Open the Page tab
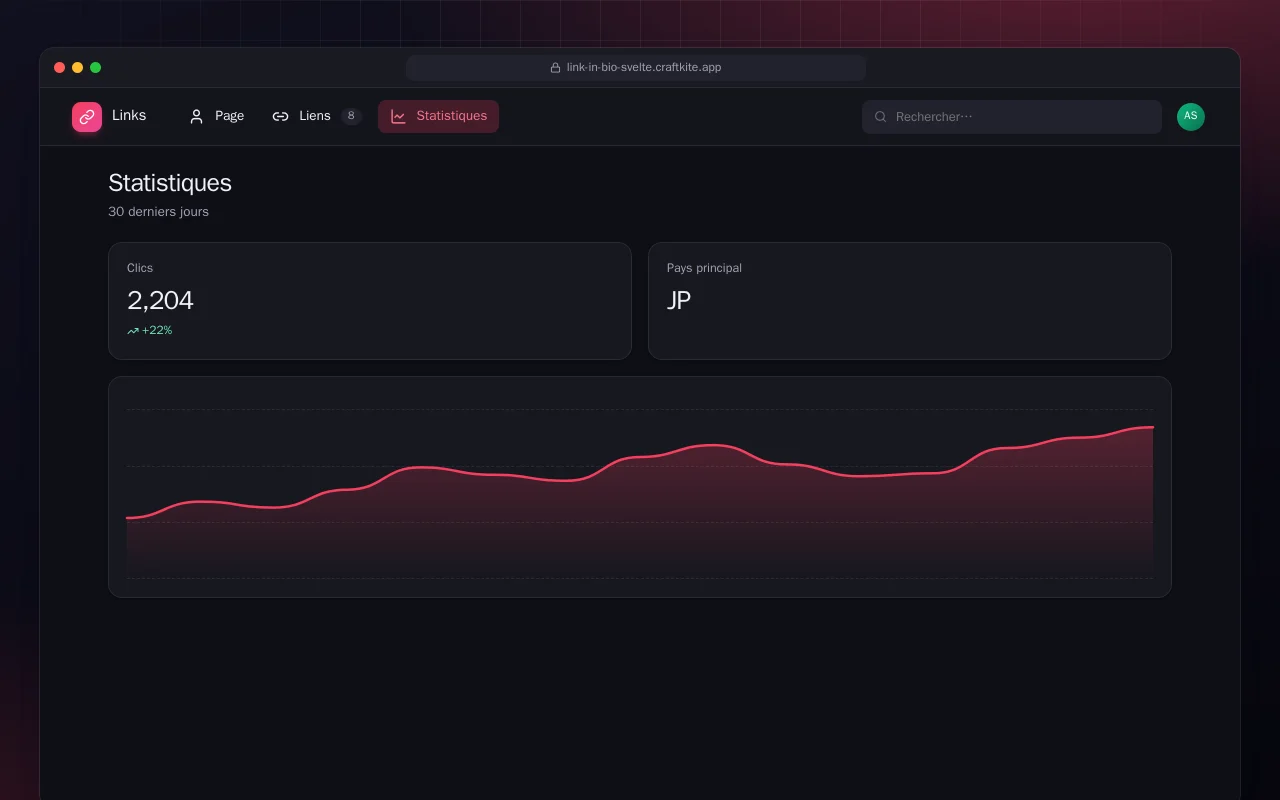This screenshot has height=800, width=1280. point(216,116)
